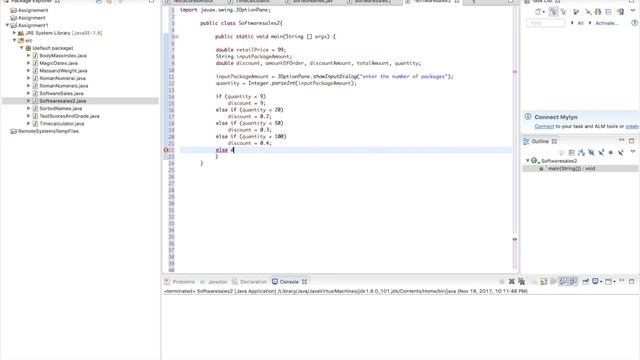Open the Outline view menu arrow
640x360 pixels.
pos(633,151)
